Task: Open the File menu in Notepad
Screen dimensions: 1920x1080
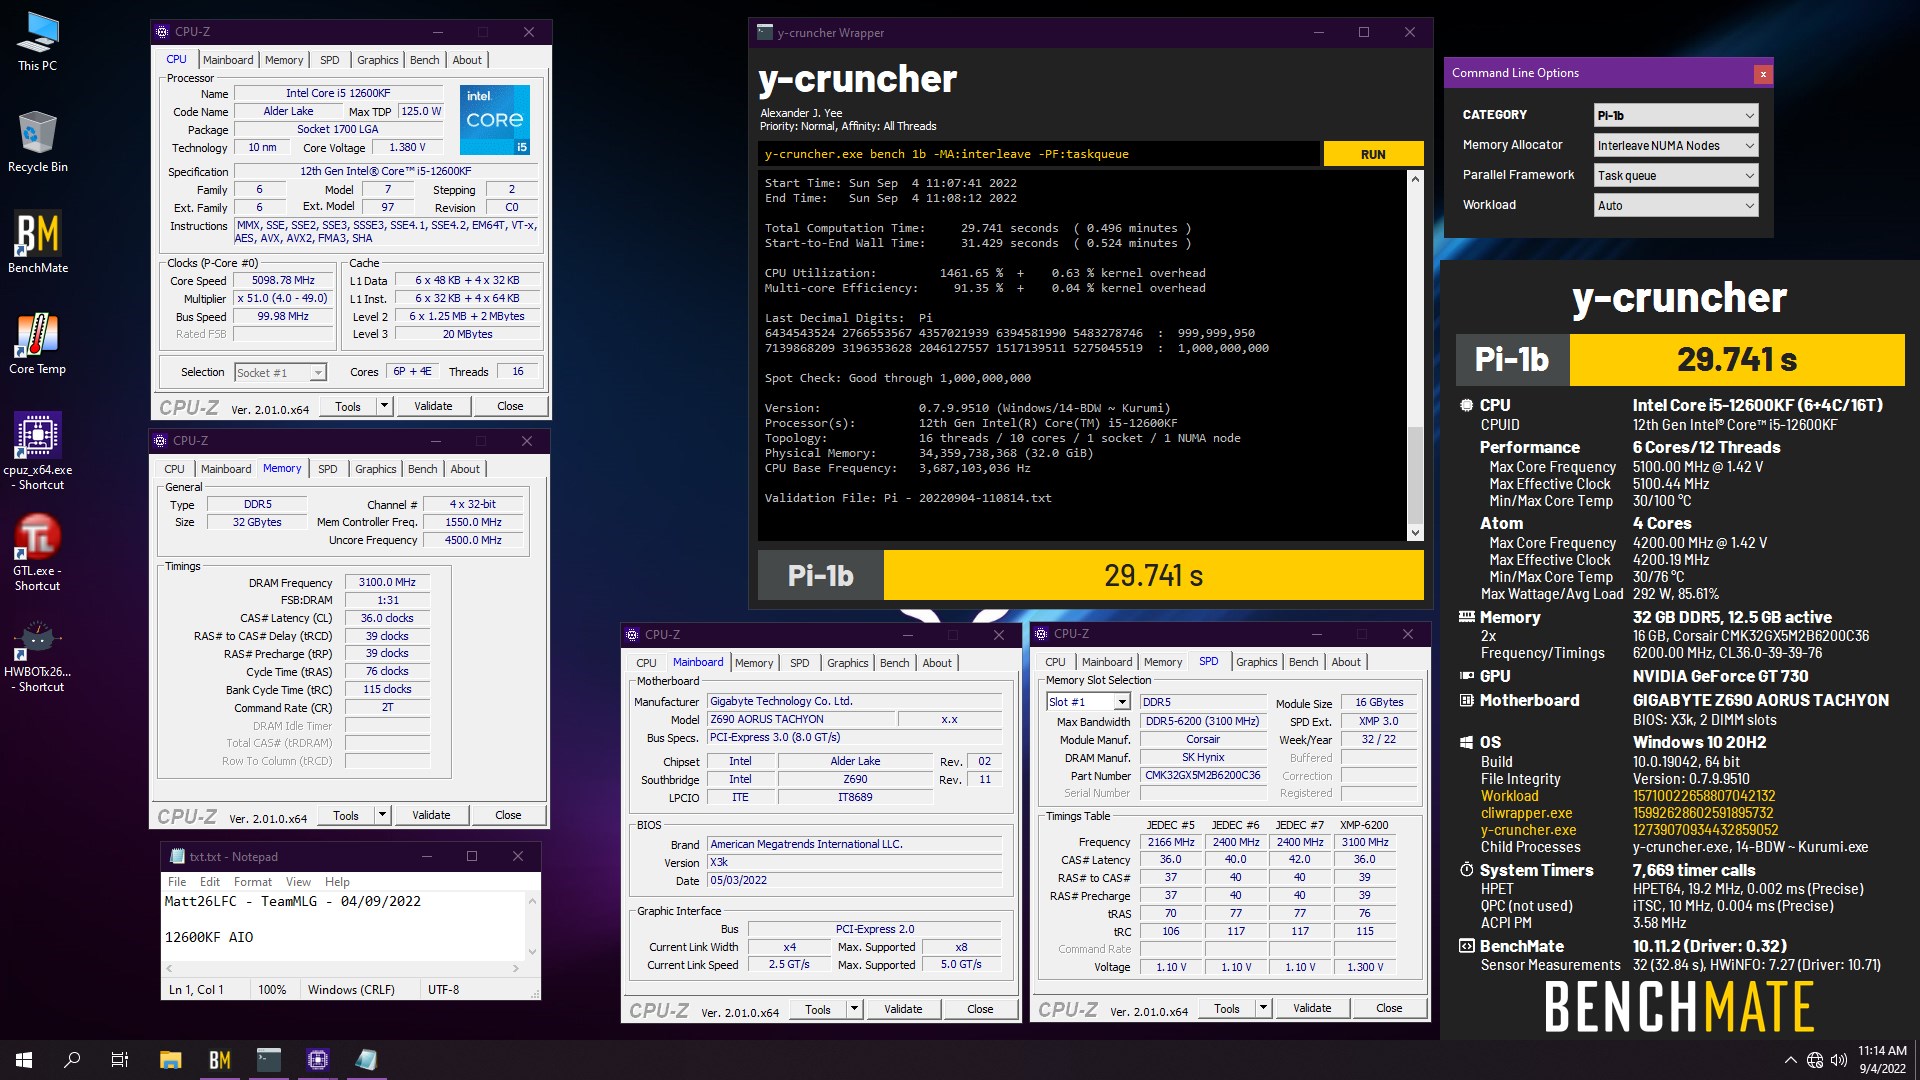Action: pos(177,882)
